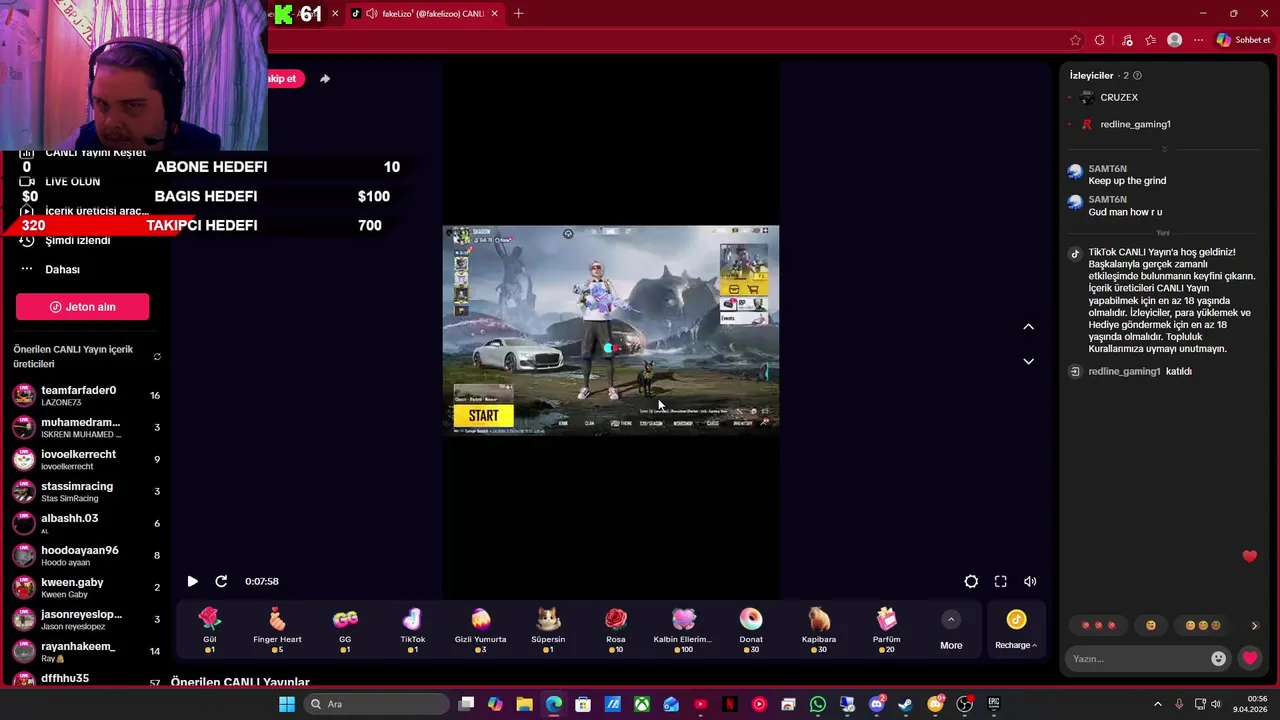Send the Gül rose gift

click(x=210, y=630)
